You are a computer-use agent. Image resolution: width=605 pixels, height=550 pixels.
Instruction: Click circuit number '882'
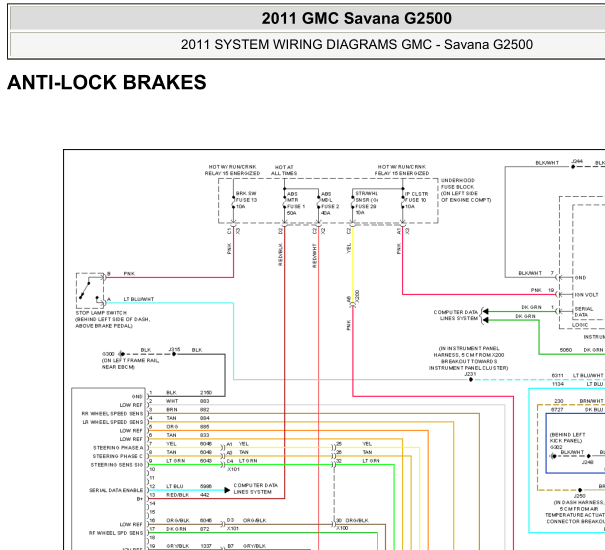click(204, 410)
